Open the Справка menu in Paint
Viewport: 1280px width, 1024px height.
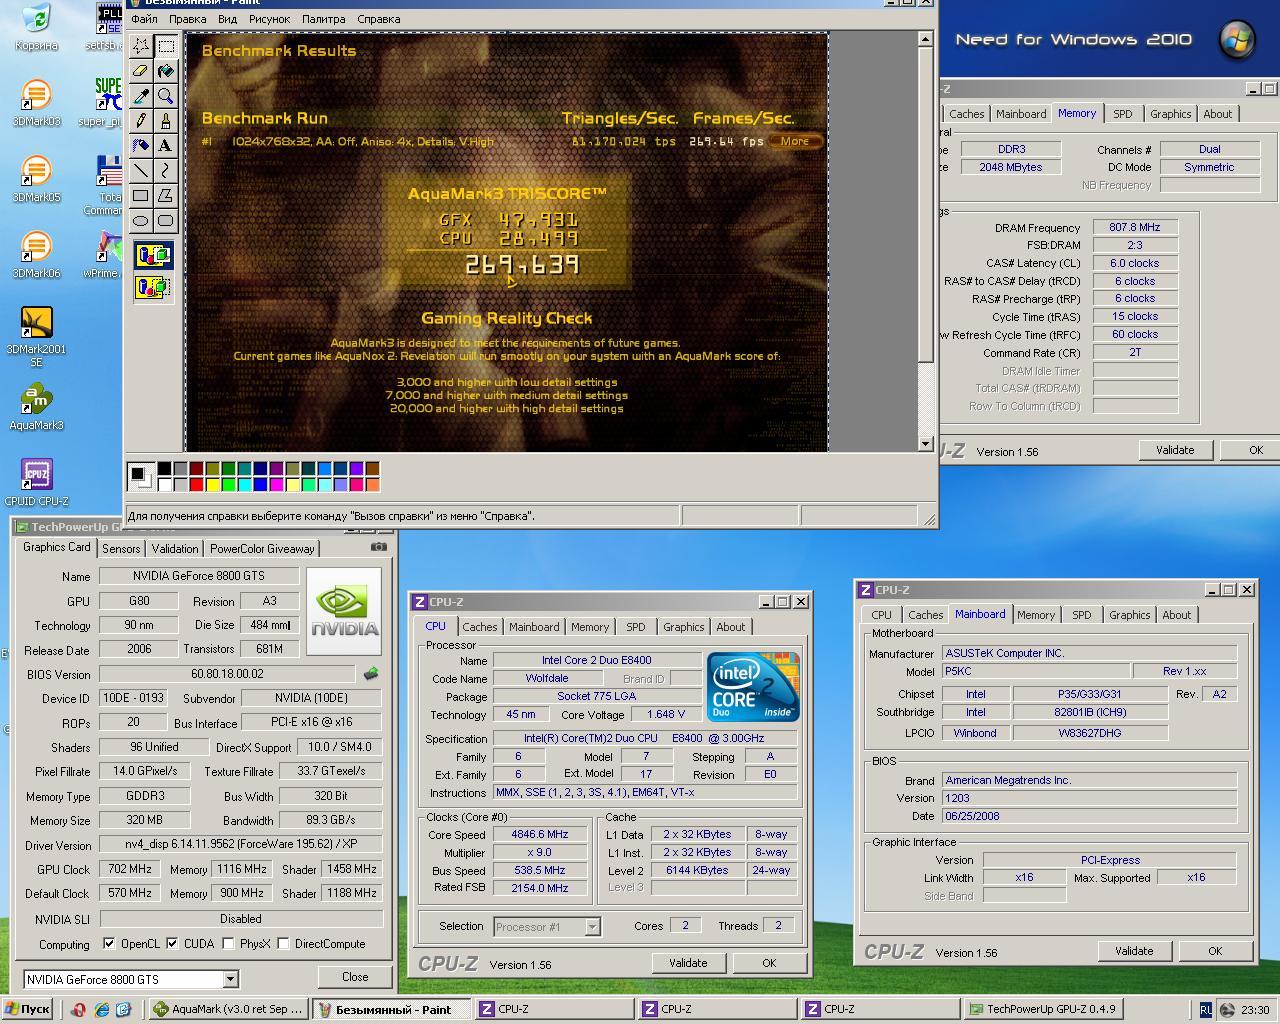pos(378,19)
